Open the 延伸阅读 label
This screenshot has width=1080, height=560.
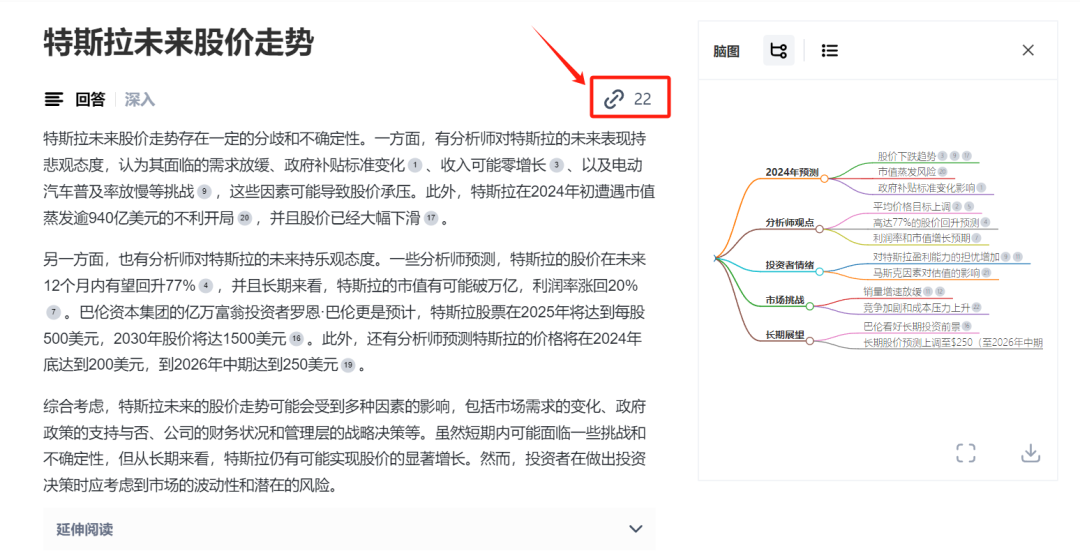[x=84, y=529]
